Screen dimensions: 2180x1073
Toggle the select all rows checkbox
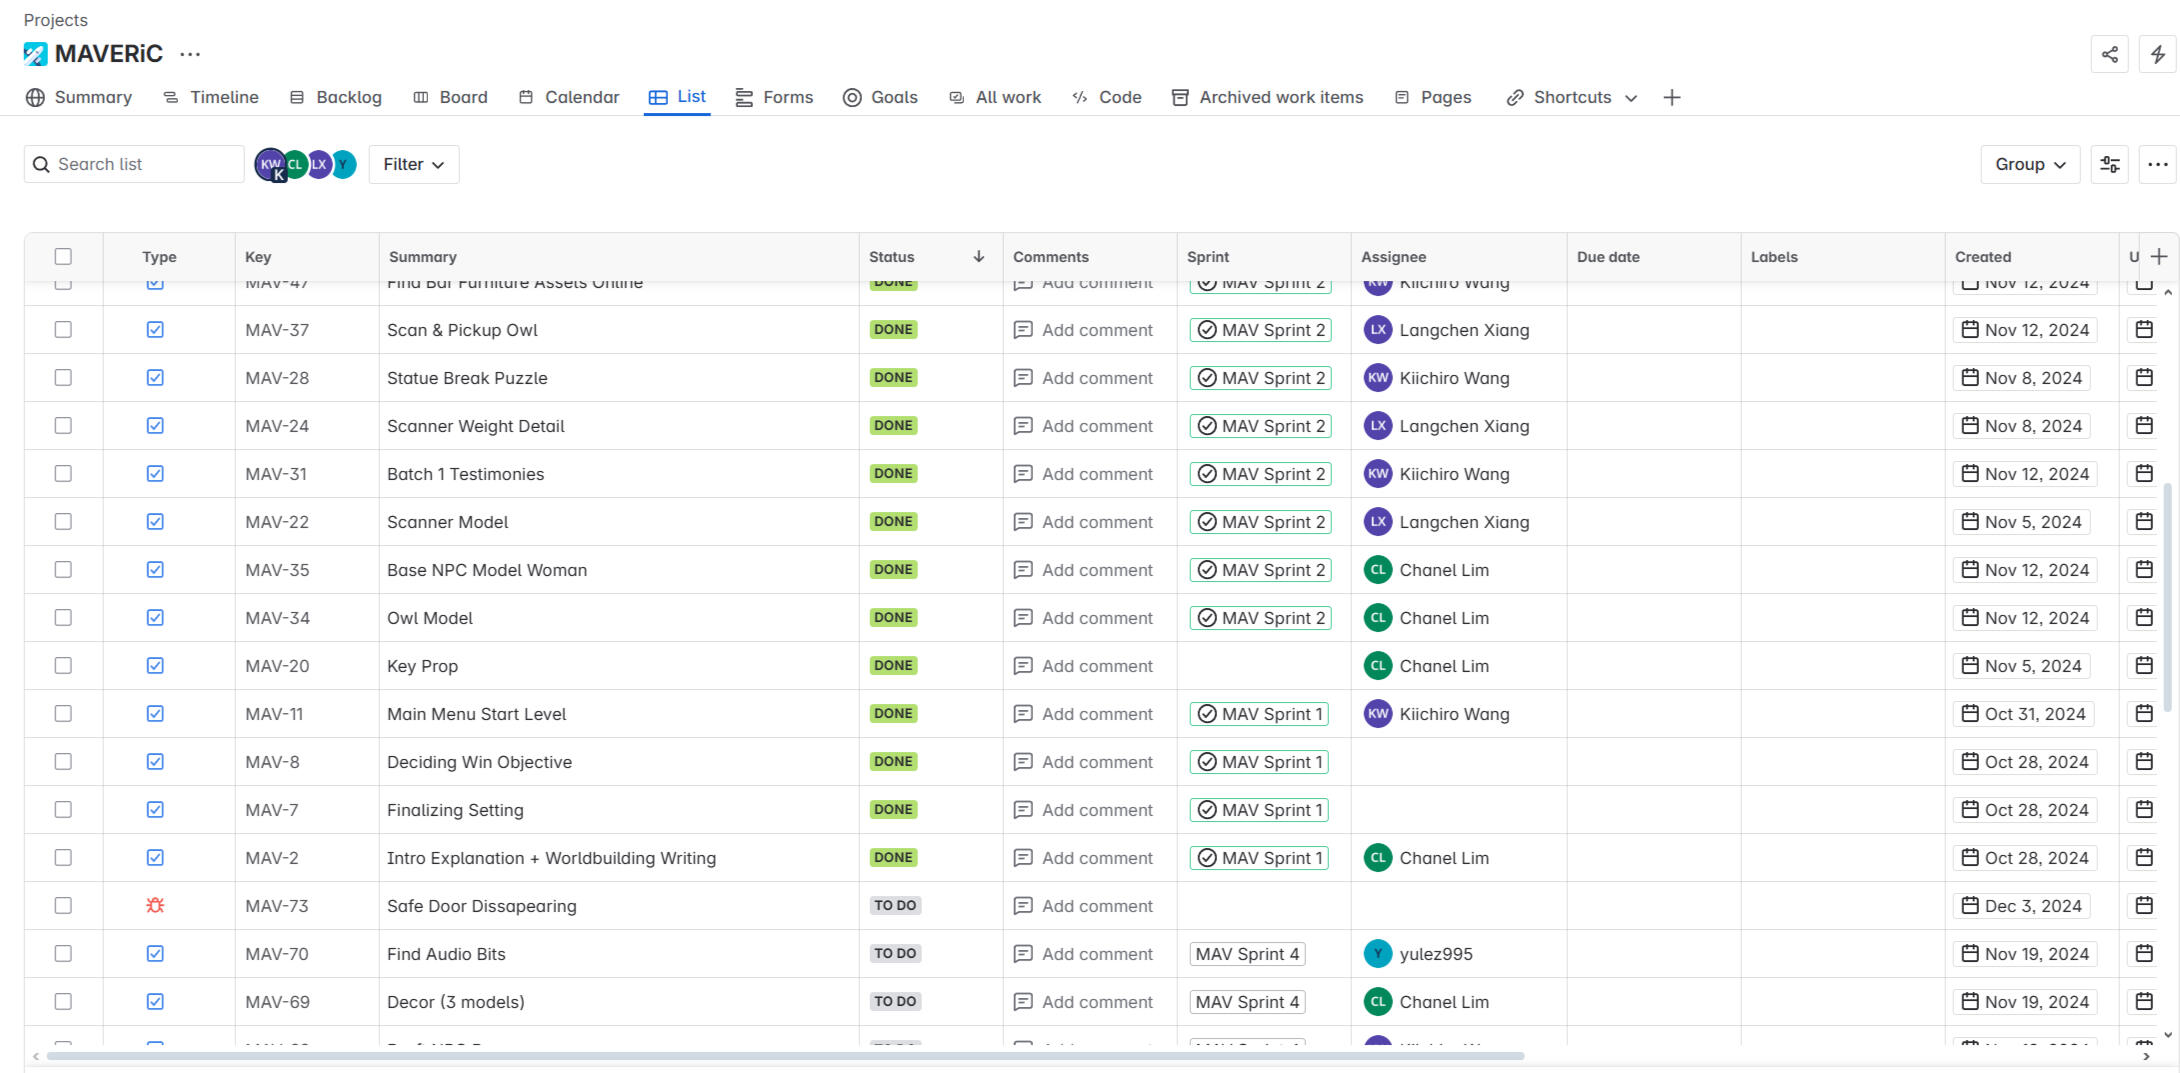click(x=63, y=257)
